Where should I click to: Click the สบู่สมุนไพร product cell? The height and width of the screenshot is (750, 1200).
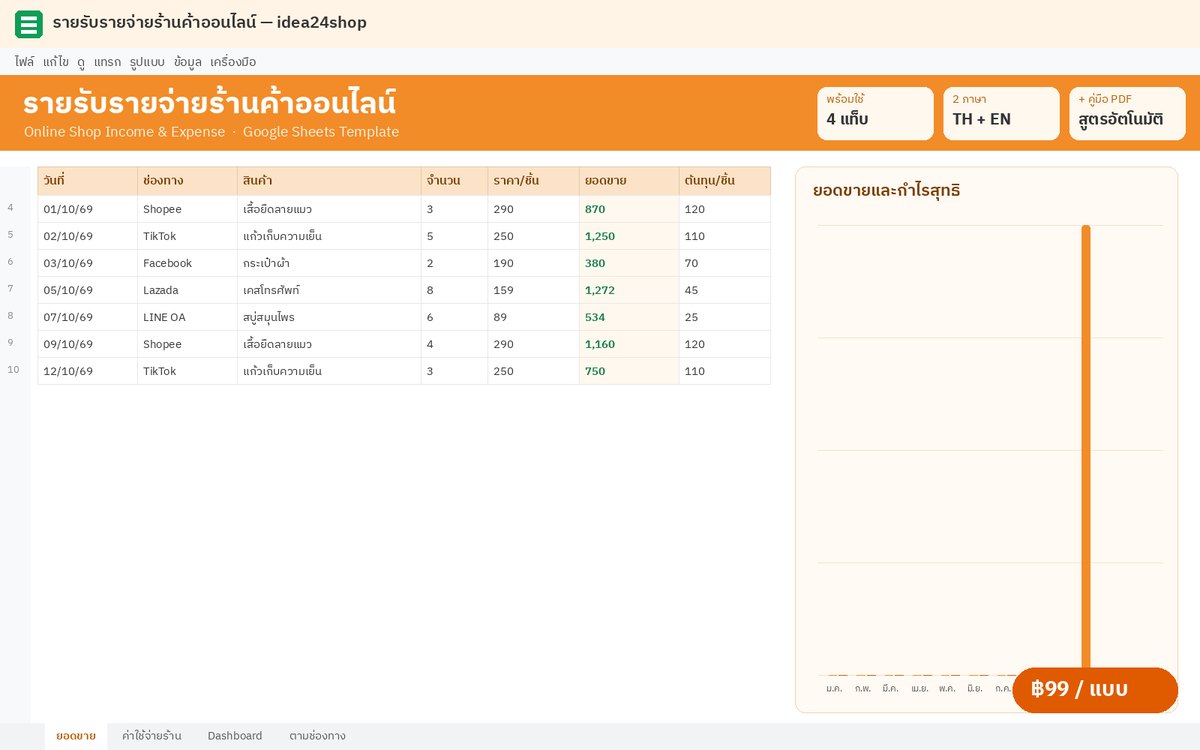329,317
